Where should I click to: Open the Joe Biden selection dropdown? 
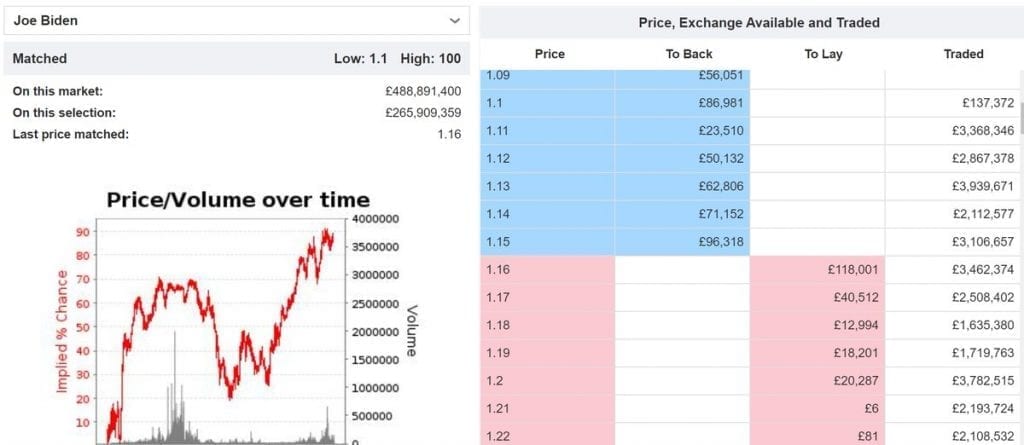tap(236, 20)
